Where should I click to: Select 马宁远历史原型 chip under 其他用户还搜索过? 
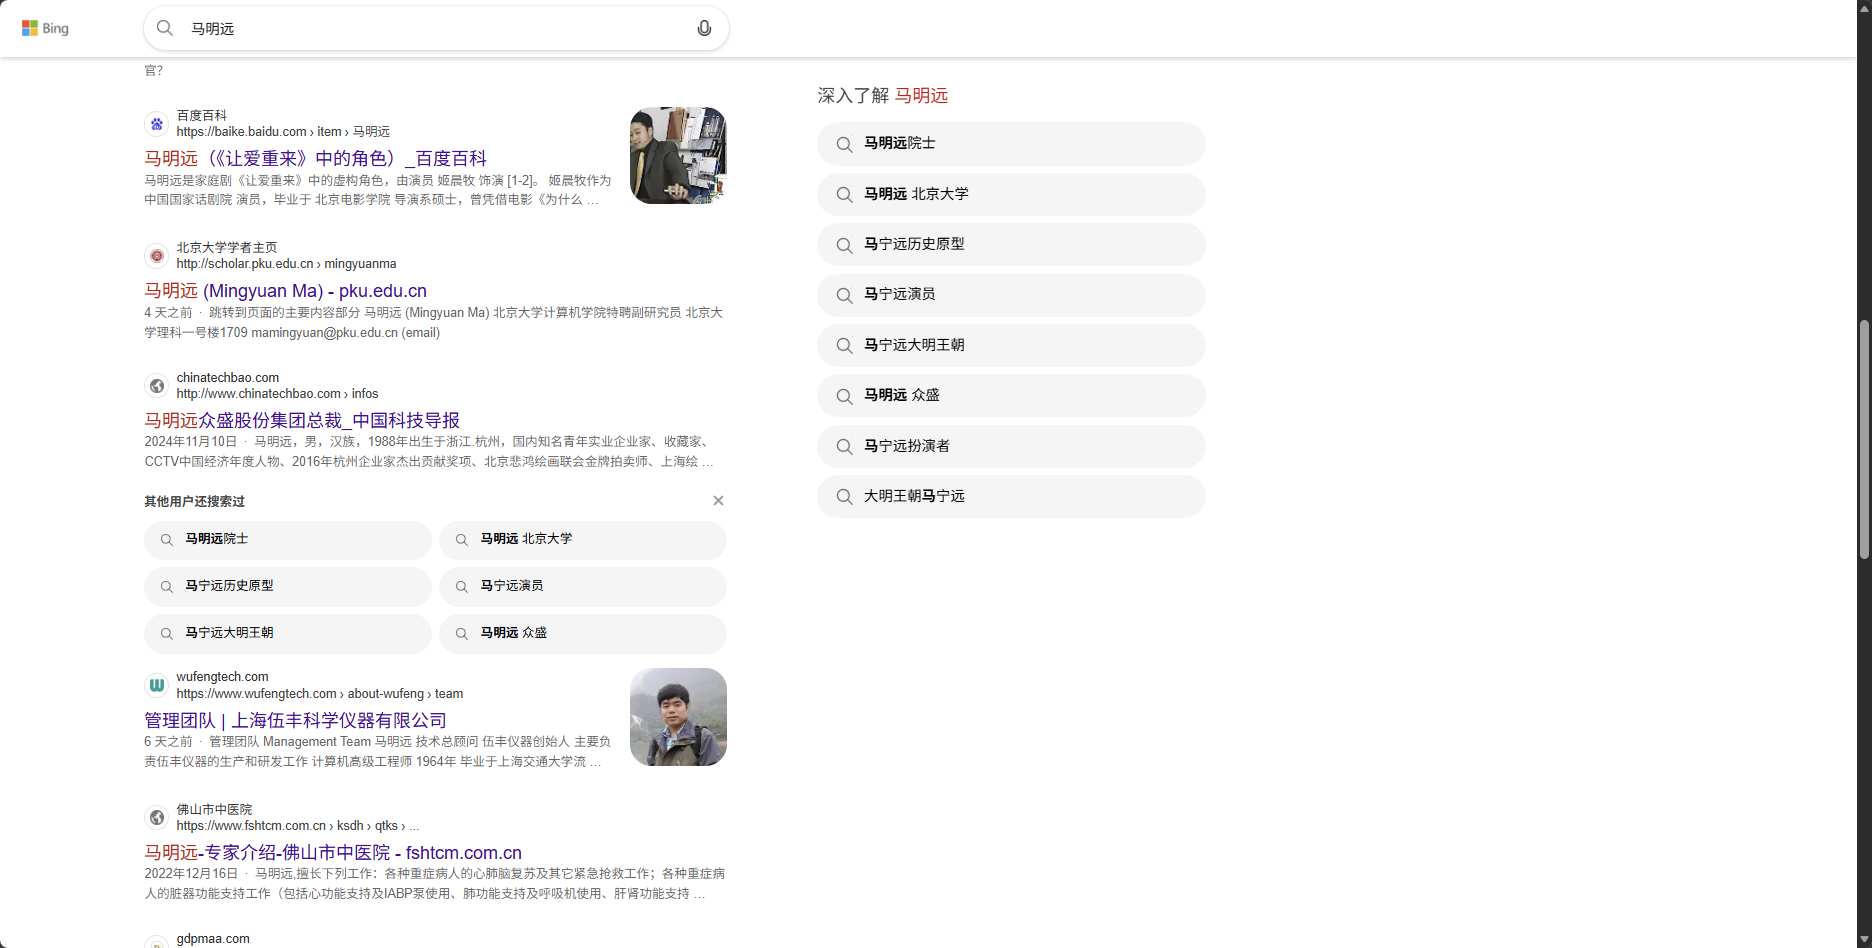(288, 587)
